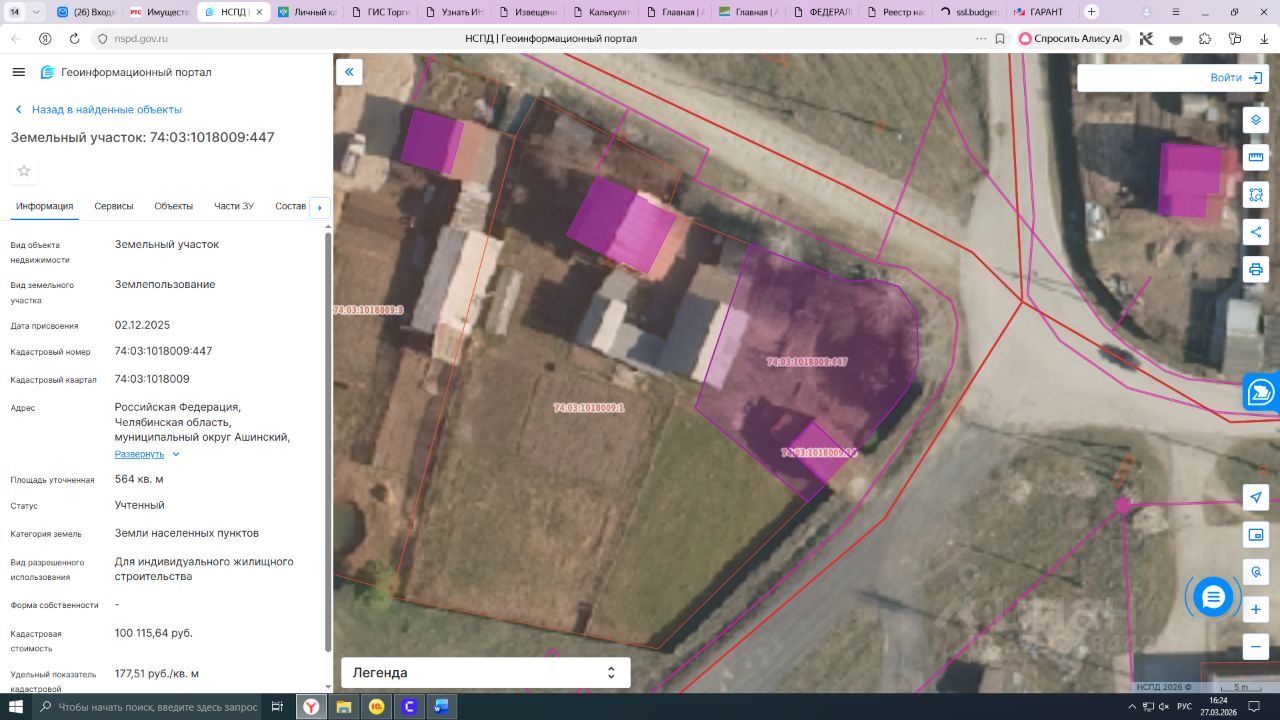1280x720 pixels.
Task: Switch keyboard language via РУС indicator
Action: (1184, 707)
